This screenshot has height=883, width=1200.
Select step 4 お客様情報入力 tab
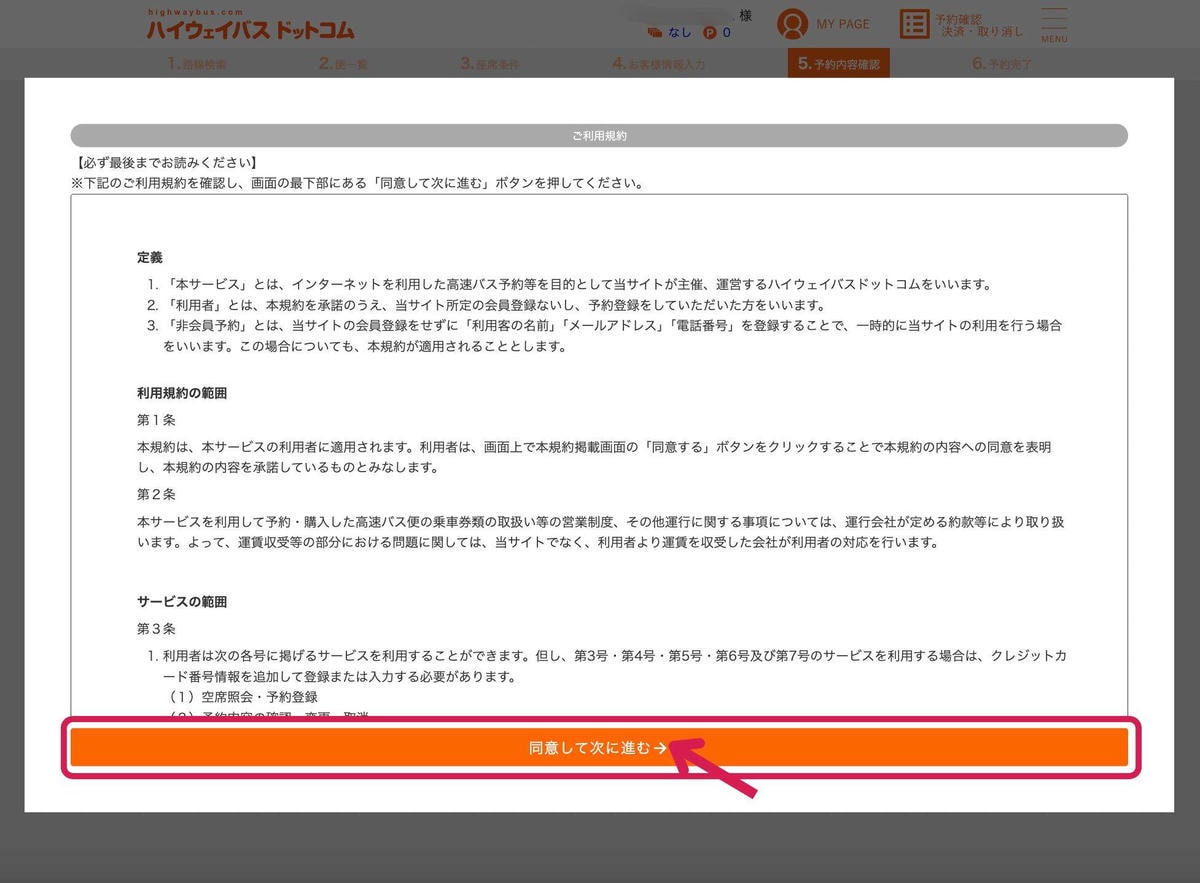pos(659,64)
